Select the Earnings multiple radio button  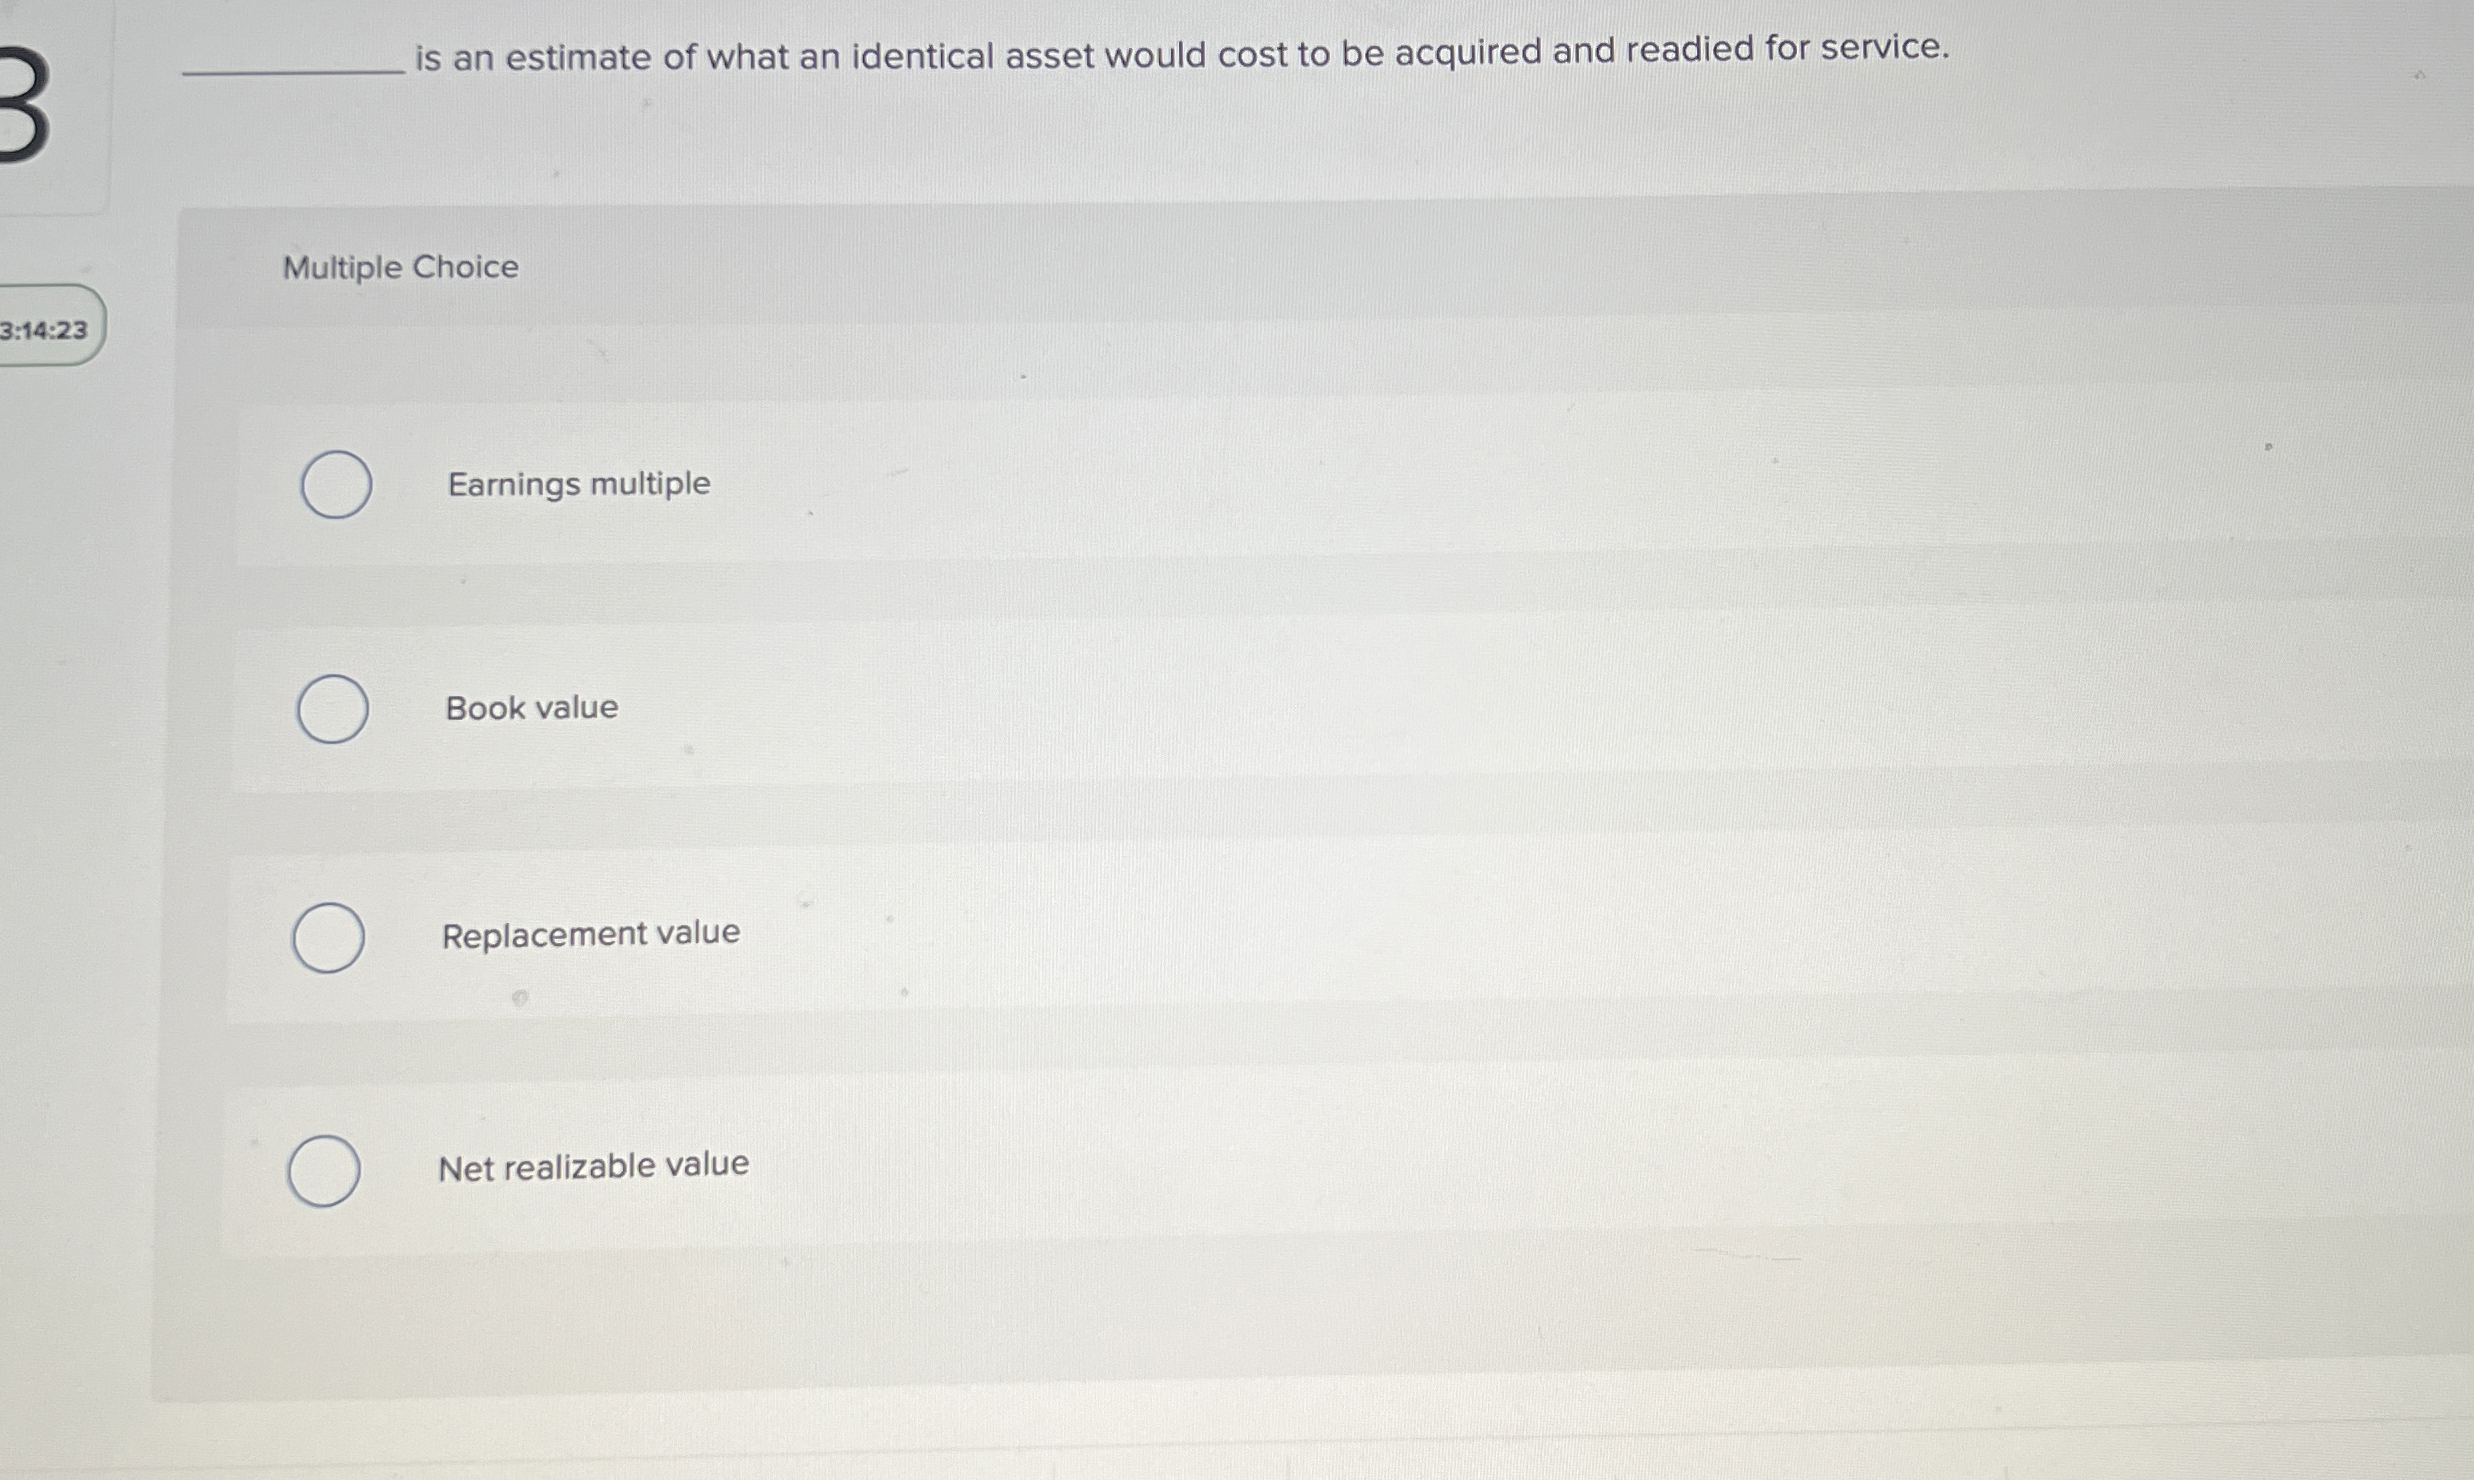(336, 485)
